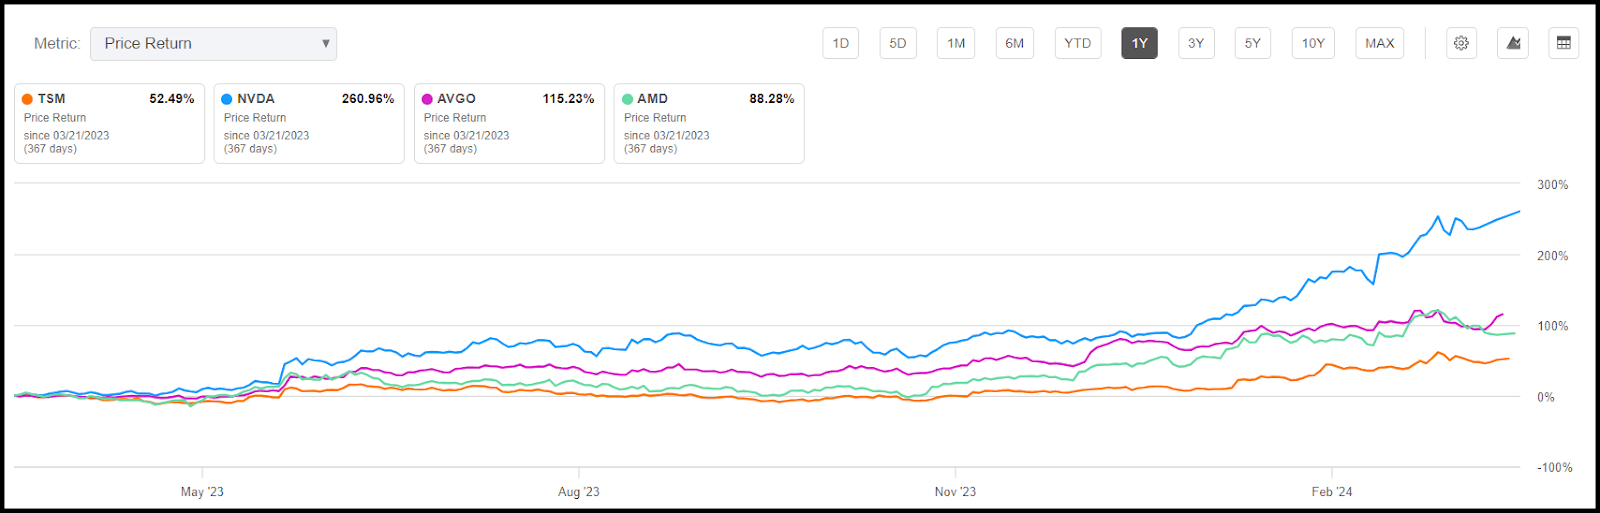
Task: Open the Metric Price Return dropdown
Action: tap(213, 43)
